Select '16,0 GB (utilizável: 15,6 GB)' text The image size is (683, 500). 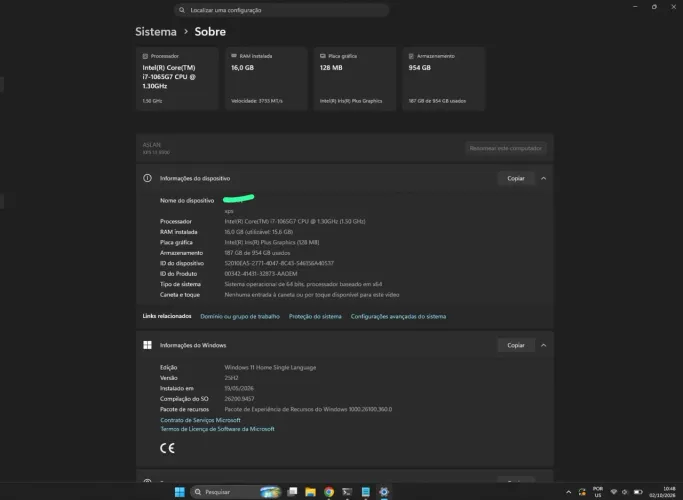[258, 232]
